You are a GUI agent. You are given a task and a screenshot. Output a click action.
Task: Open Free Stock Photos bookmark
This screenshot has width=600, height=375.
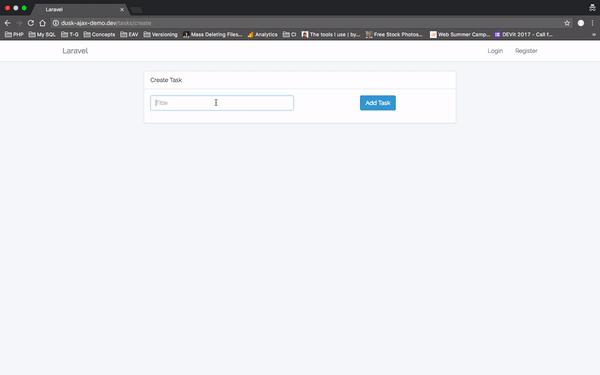coord(395,34)
